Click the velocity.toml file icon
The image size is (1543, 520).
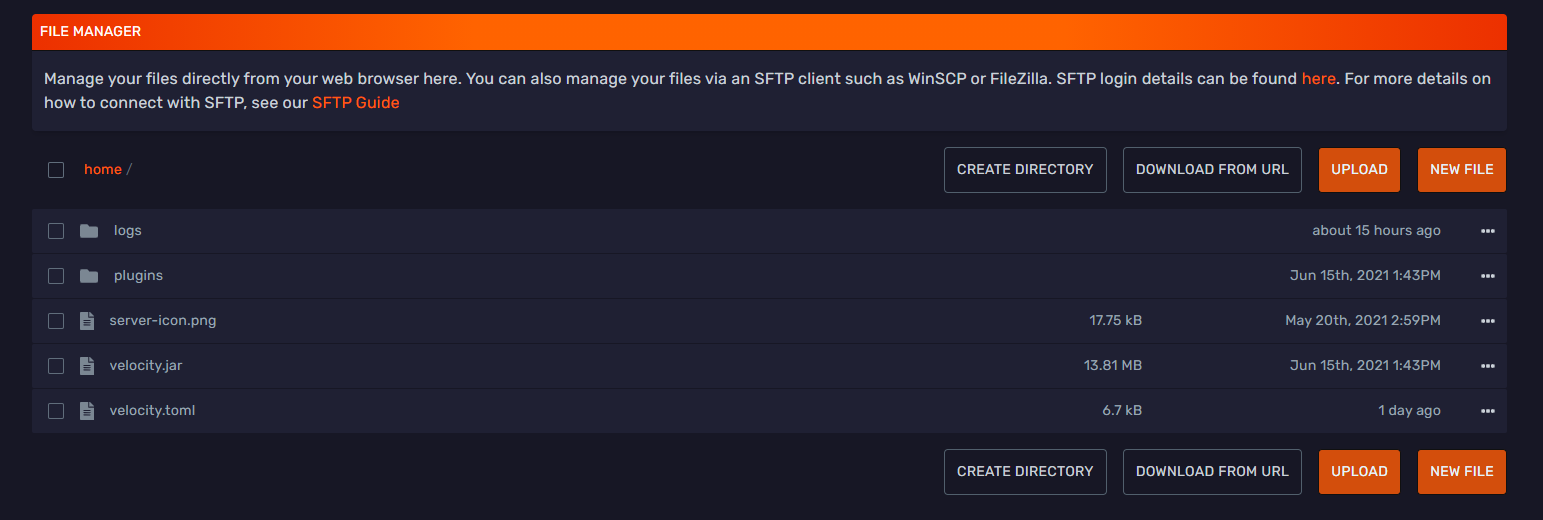88,411
